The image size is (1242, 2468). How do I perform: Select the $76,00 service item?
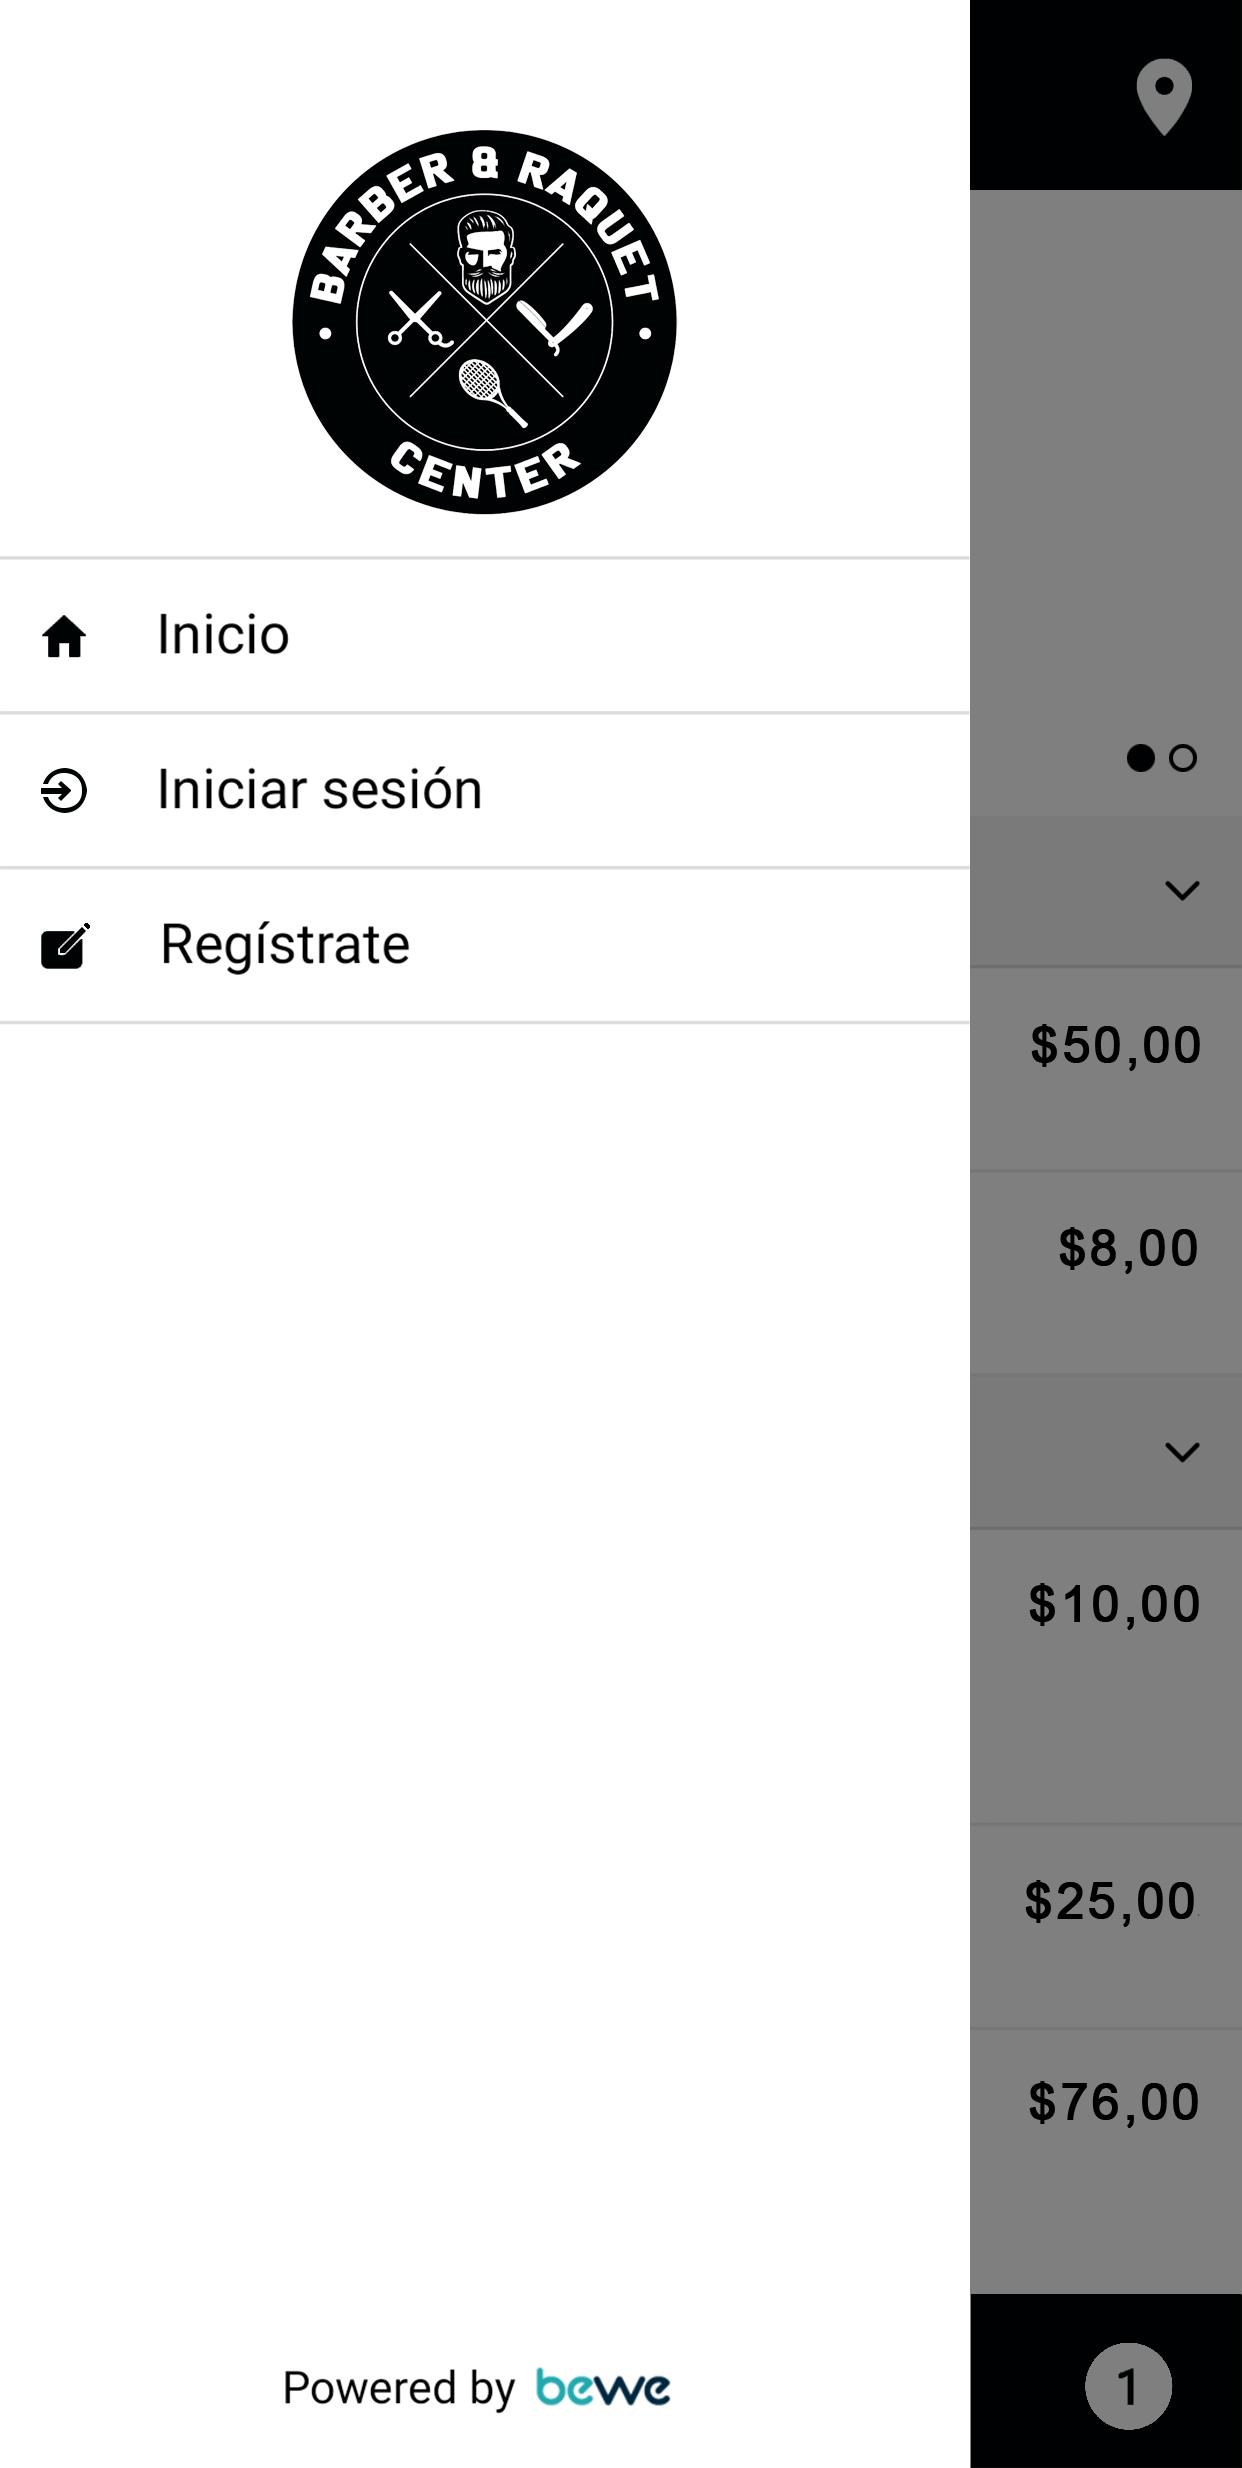pyautogui.click(x=1106, y=2161)
